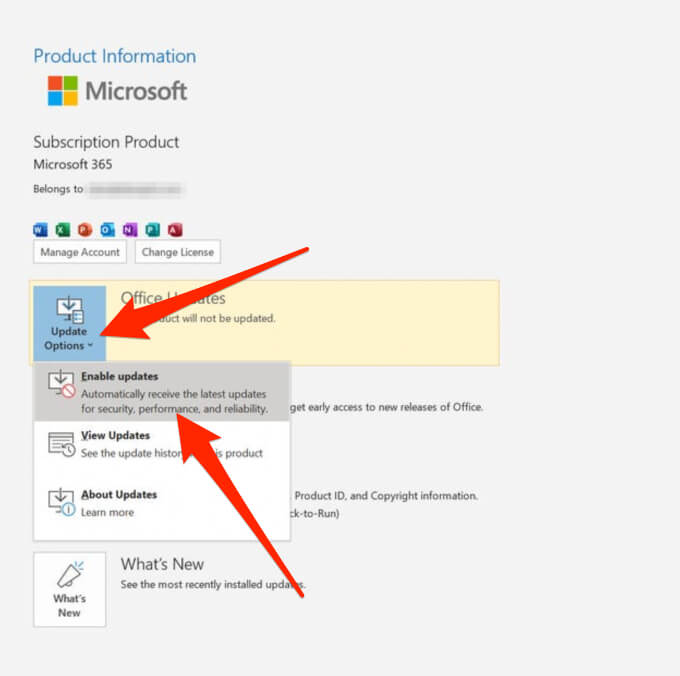This screenshot has height=676, width=680.
Task: Click the View Updates history icon
Action: point(62,444)
